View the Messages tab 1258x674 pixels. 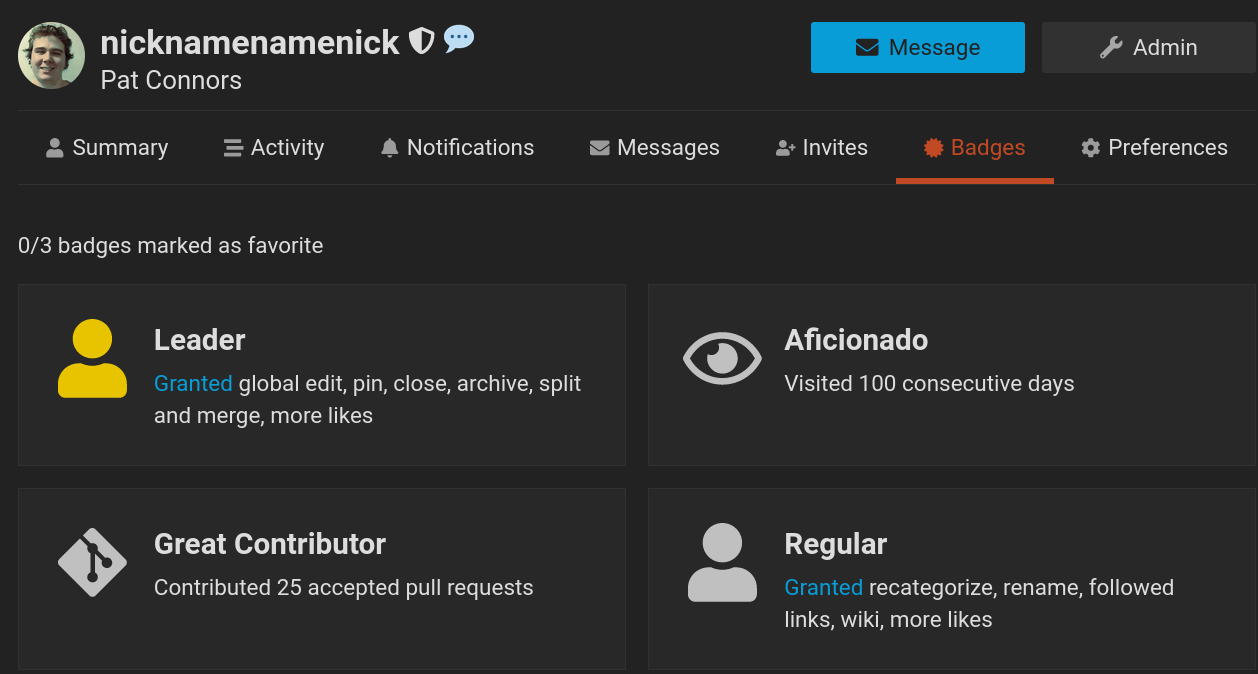(655, 148)
